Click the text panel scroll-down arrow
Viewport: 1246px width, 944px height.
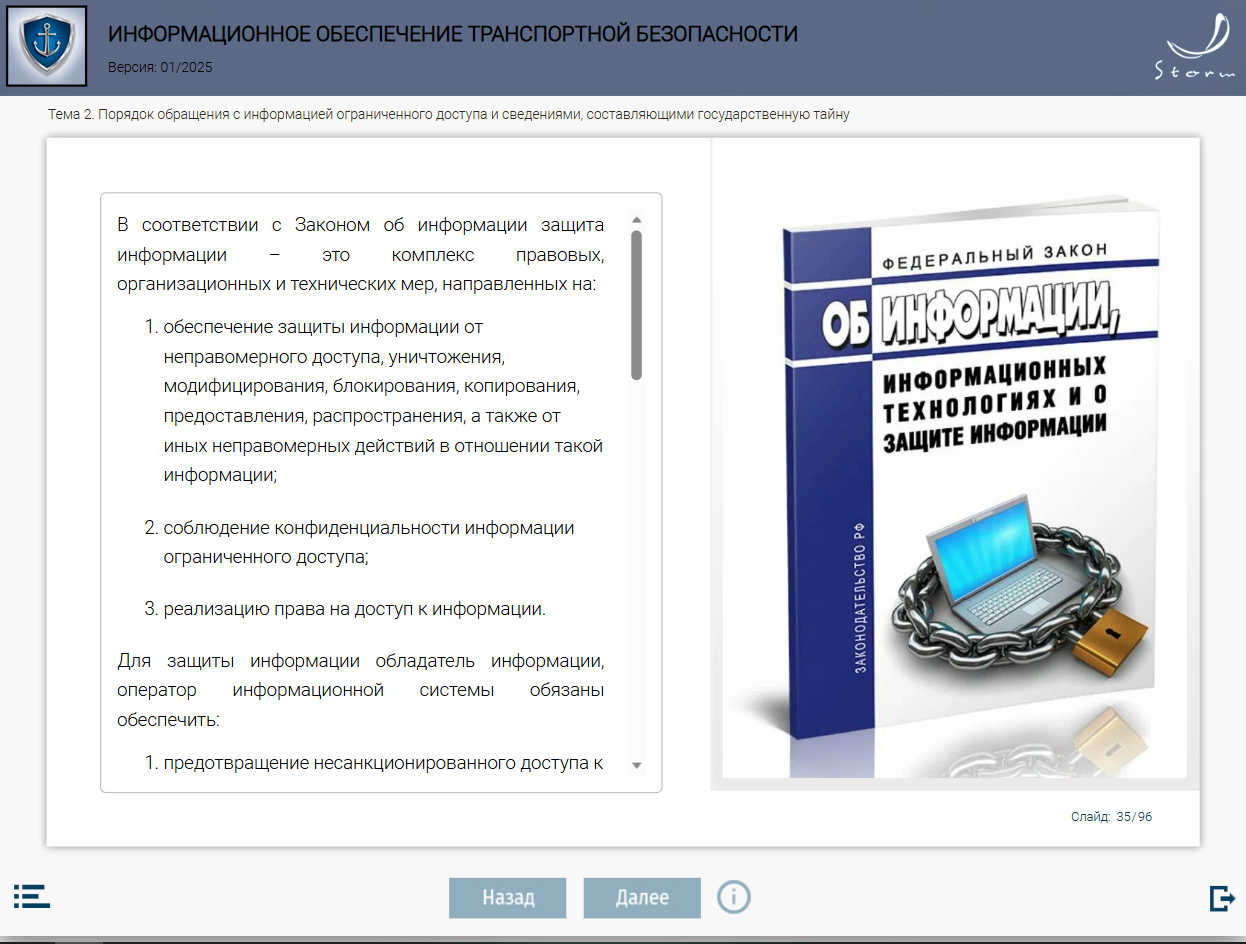click(x=637, y=765)
